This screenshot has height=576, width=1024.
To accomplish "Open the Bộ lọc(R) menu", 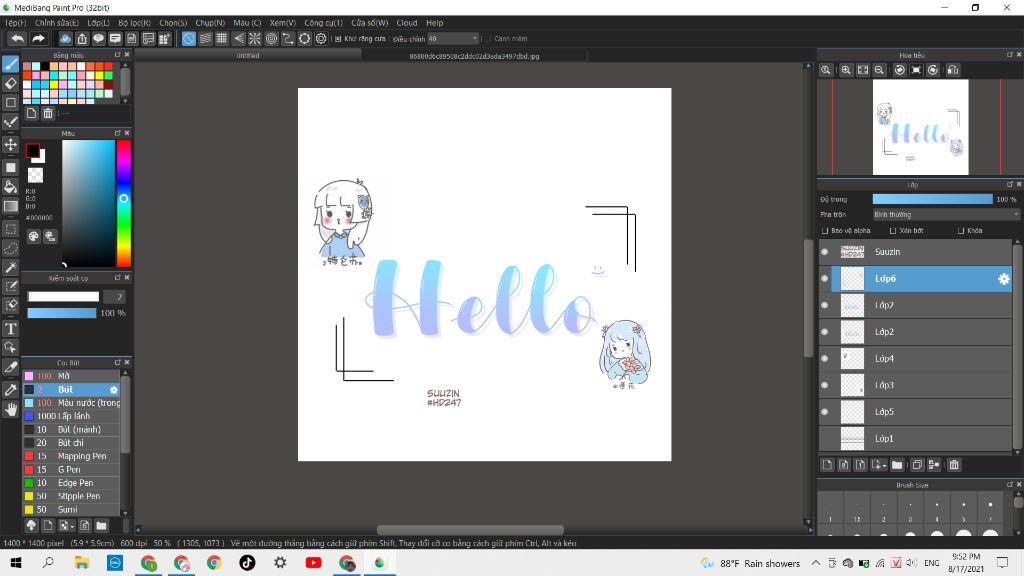I will coord(135,23).
